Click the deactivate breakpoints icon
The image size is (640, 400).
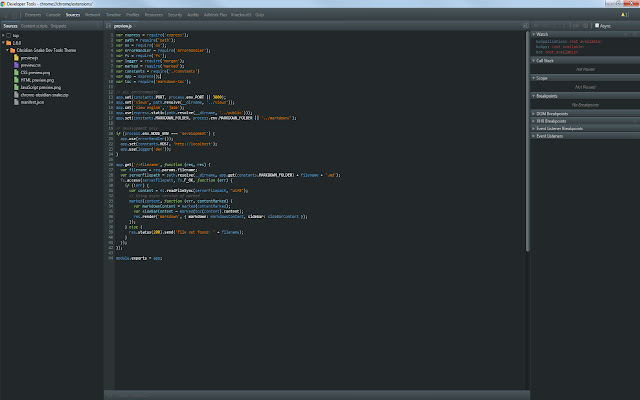[x=576, y=26]
